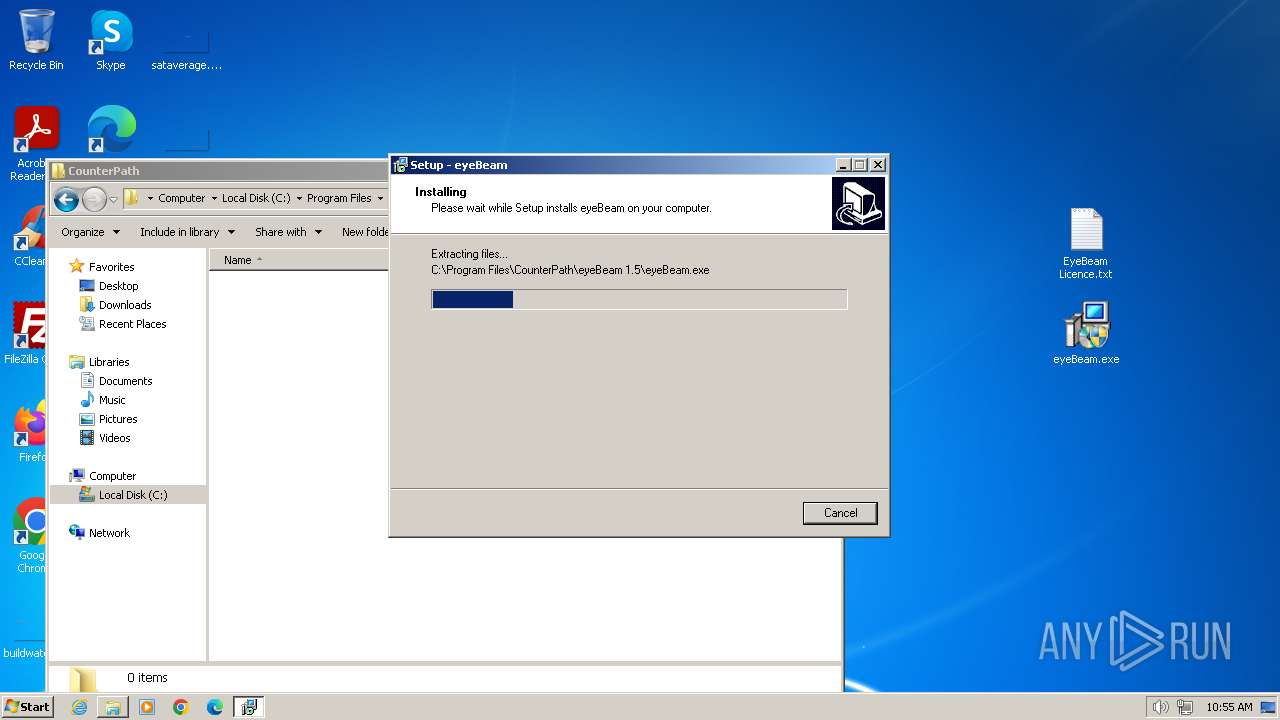Select Network in the navigation pane

[108, 533]
